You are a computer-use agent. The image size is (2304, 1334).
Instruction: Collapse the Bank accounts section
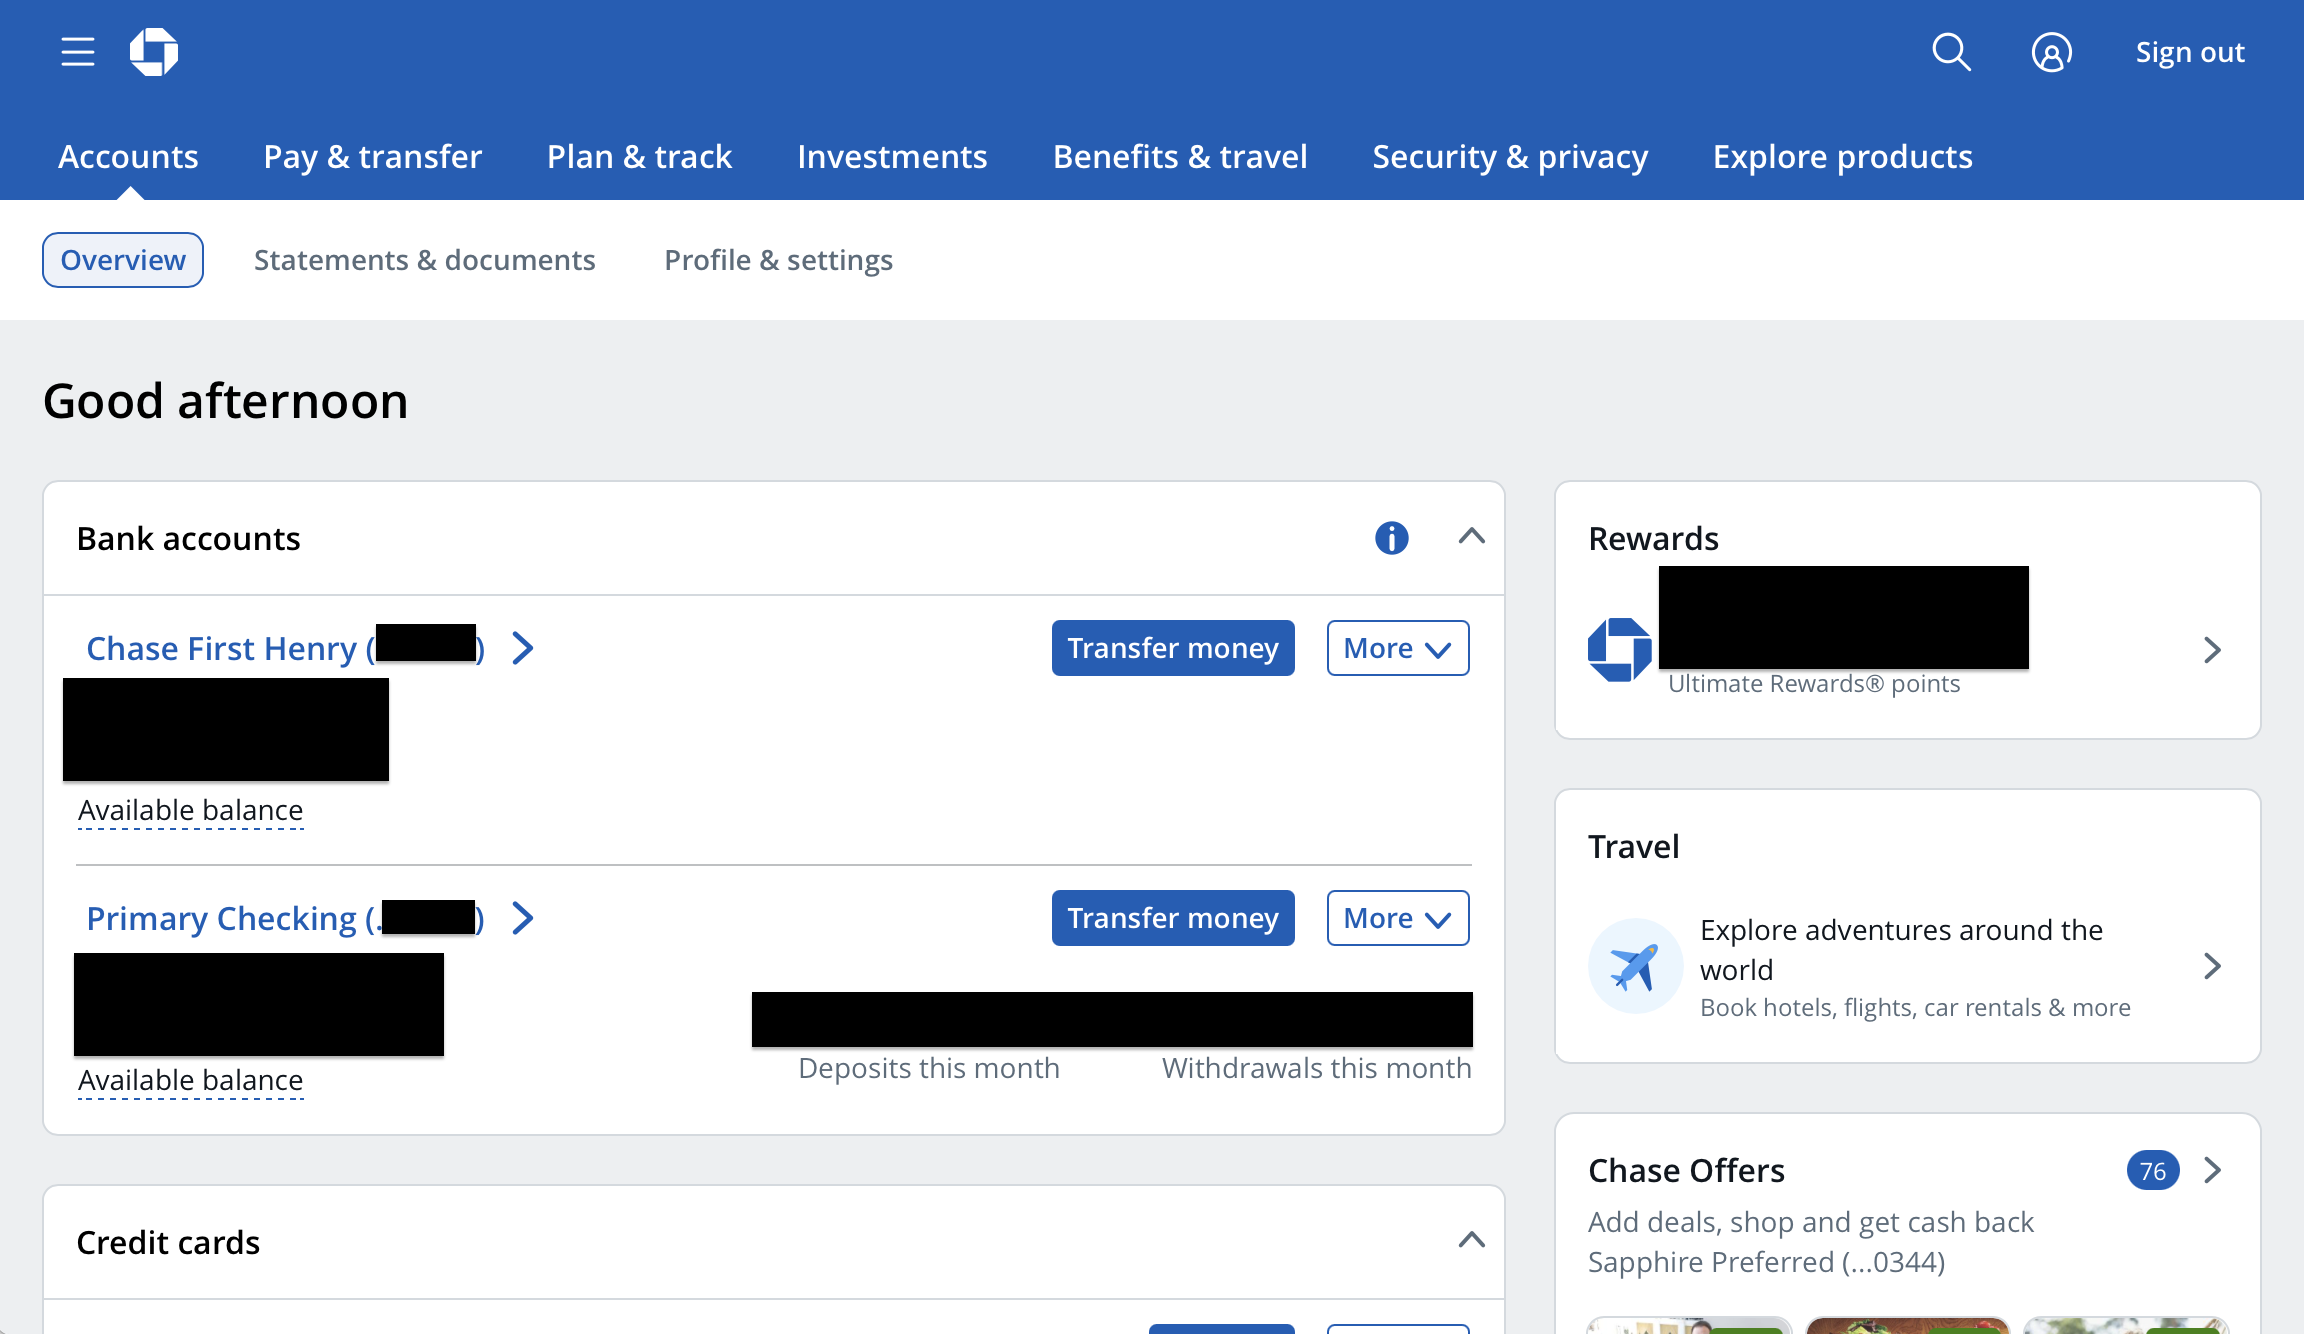(x=1471, y=537)
